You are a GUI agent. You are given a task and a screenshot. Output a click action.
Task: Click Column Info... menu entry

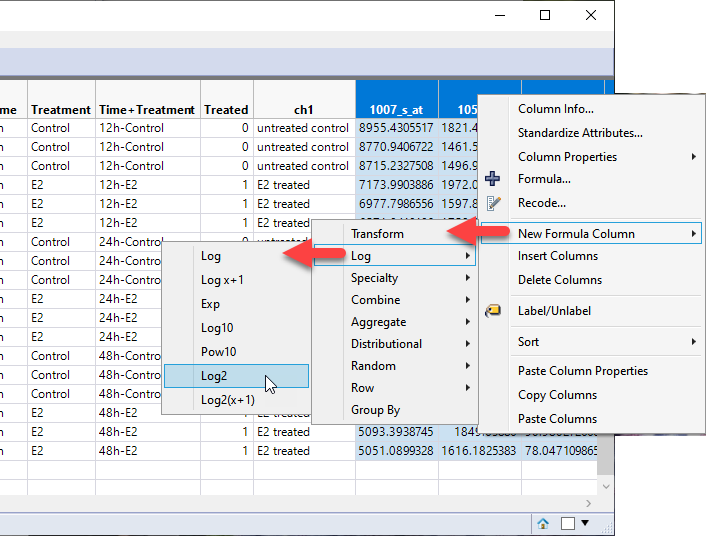tap(555, 109)
